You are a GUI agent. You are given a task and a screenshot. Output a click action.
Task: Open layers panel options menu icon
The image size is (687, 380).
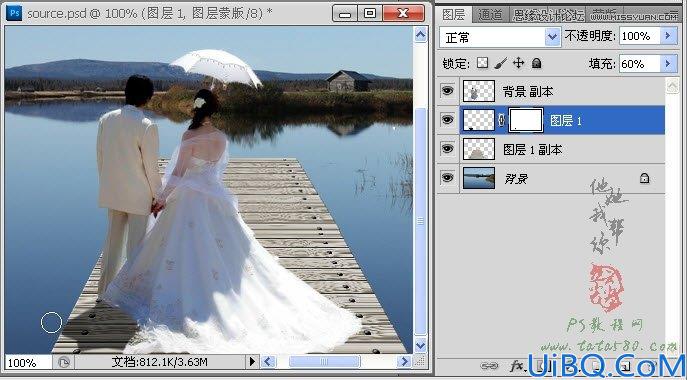[x=673, y=13]
